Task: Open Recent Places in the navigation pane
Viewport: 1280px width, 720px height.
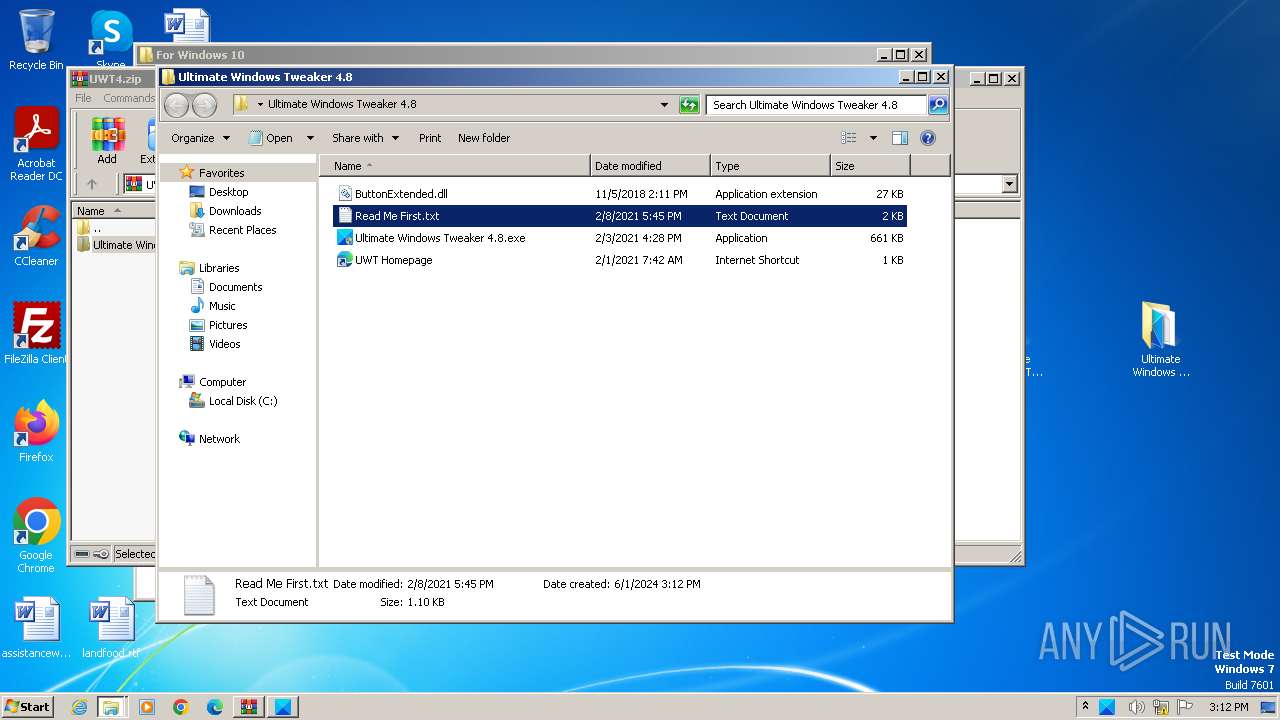Action: point(242,230)
